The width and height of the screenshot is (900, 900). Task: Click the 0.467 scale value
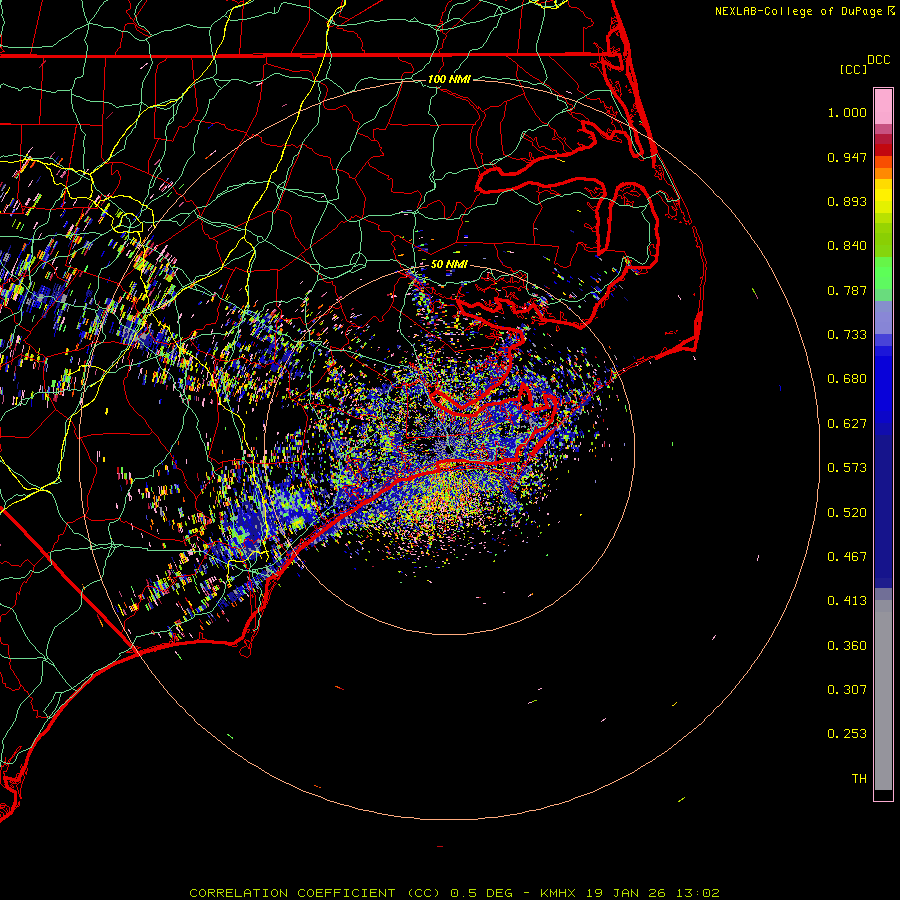pyautogui.click(x=847, y=557)
